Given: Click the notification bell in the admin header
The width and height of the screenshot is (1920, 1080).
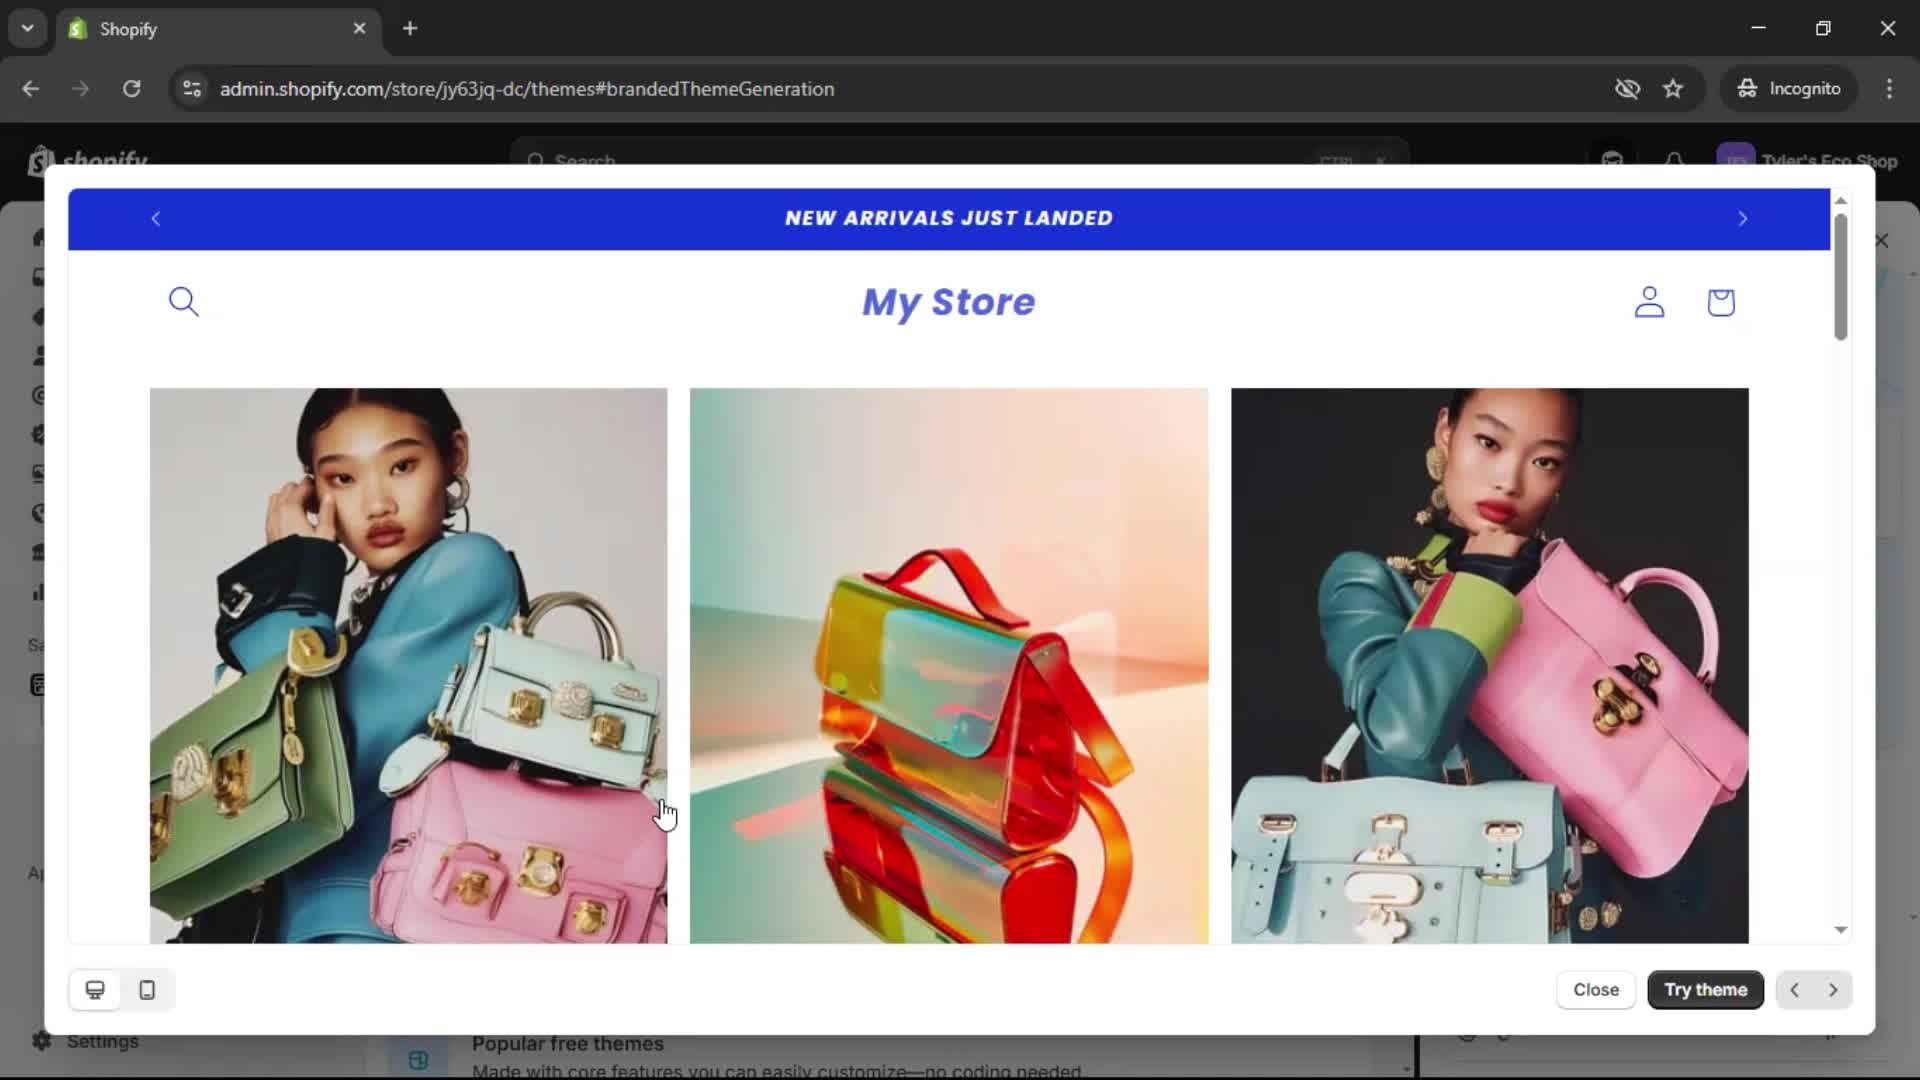Looking at the screenshot, I should (x=1674, y=160).
